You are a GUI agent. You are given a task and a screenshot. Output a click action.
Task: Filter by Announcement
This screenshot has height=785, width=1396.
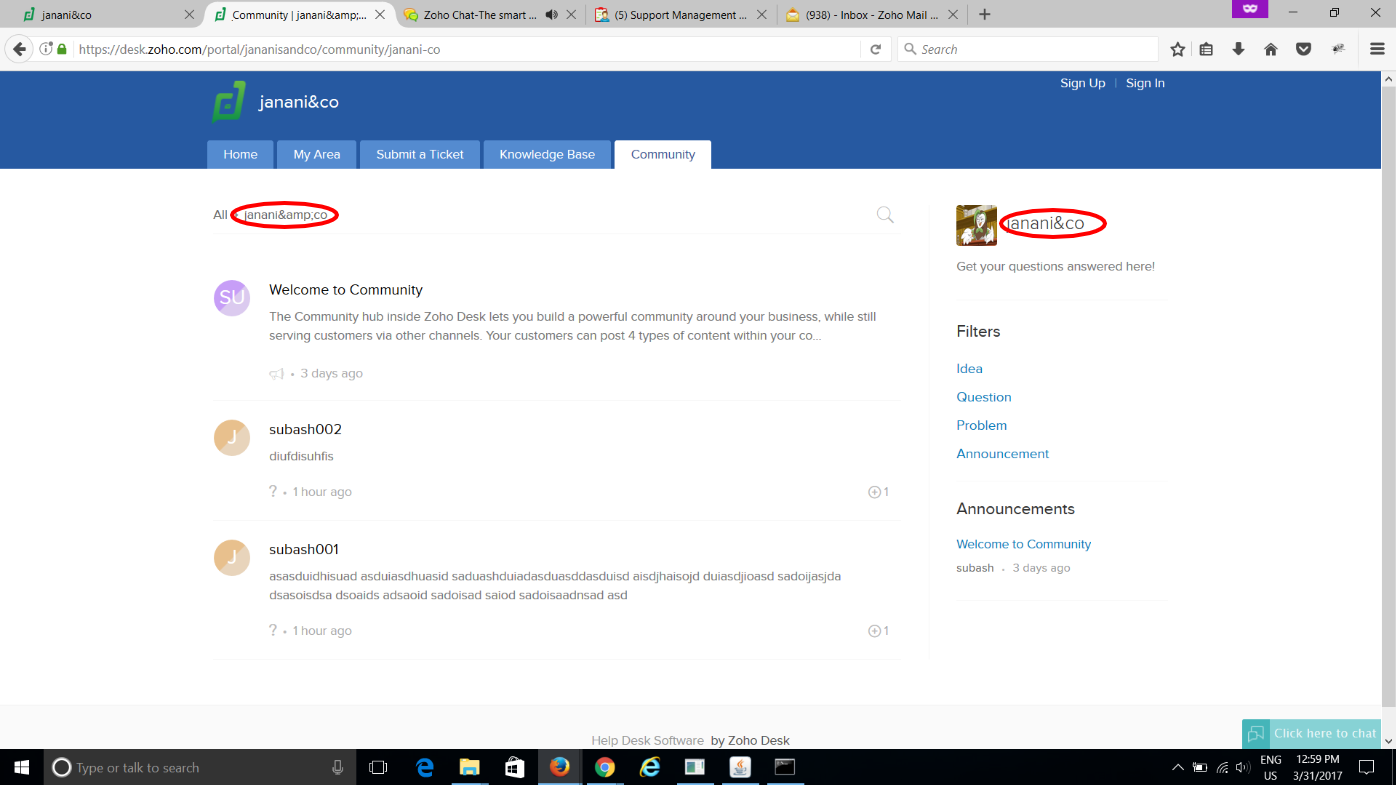[1003, 453]
